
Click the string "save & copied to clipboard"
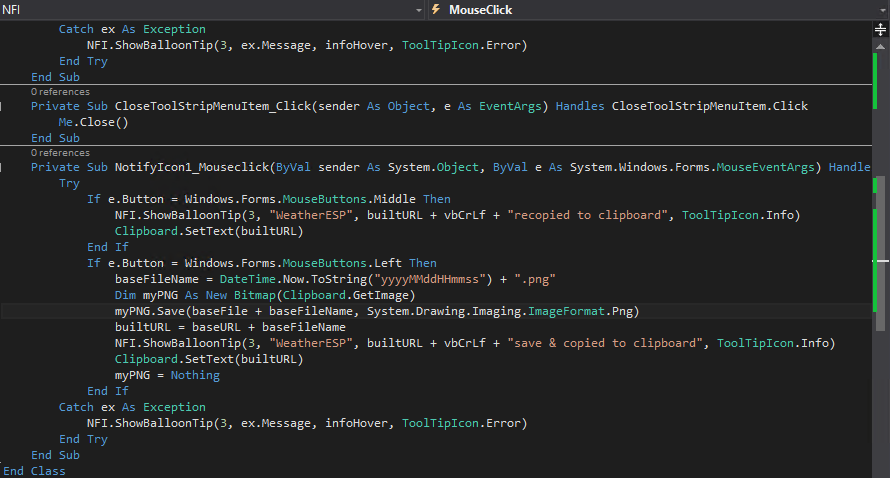pos(605,343)
